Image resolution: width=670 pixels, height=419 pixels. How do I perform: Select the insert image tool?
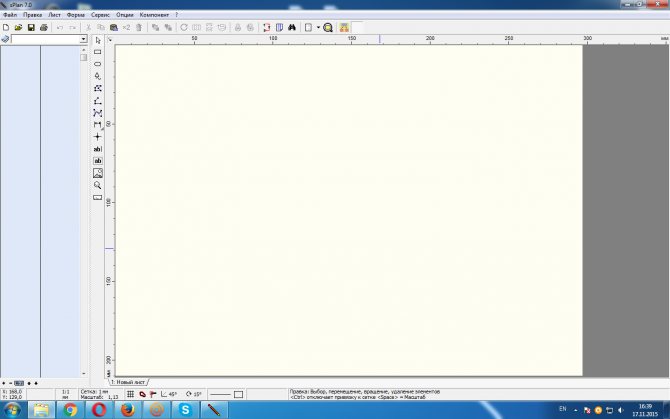(x=97, y=173)
